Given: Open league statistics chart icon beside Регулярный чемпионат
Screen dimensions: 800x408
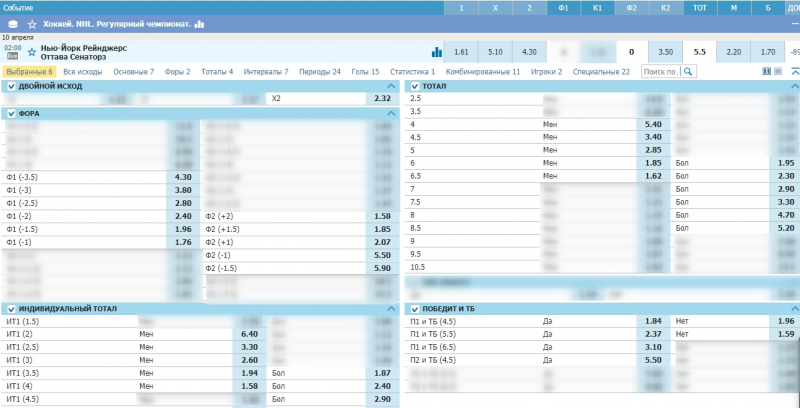Looking at the screenshot, I should [x=199, y=23].
